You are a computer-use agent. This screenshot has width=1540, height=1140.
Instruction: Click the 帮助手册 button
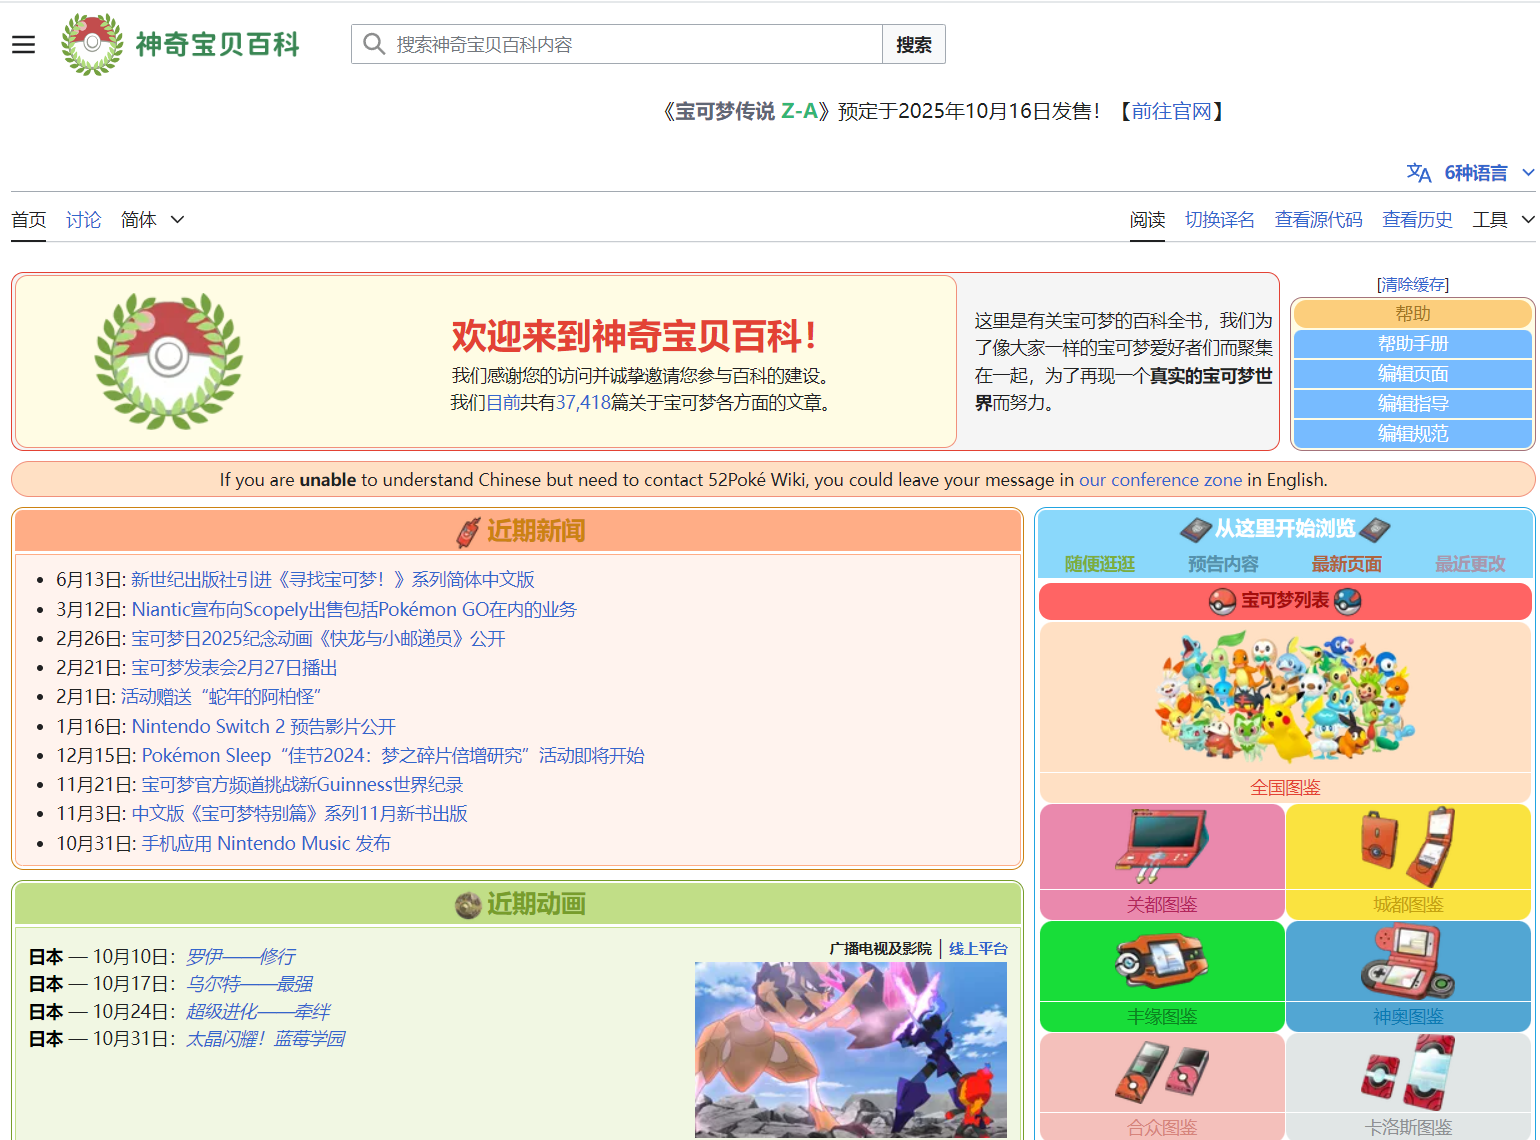pos(1412,344)
